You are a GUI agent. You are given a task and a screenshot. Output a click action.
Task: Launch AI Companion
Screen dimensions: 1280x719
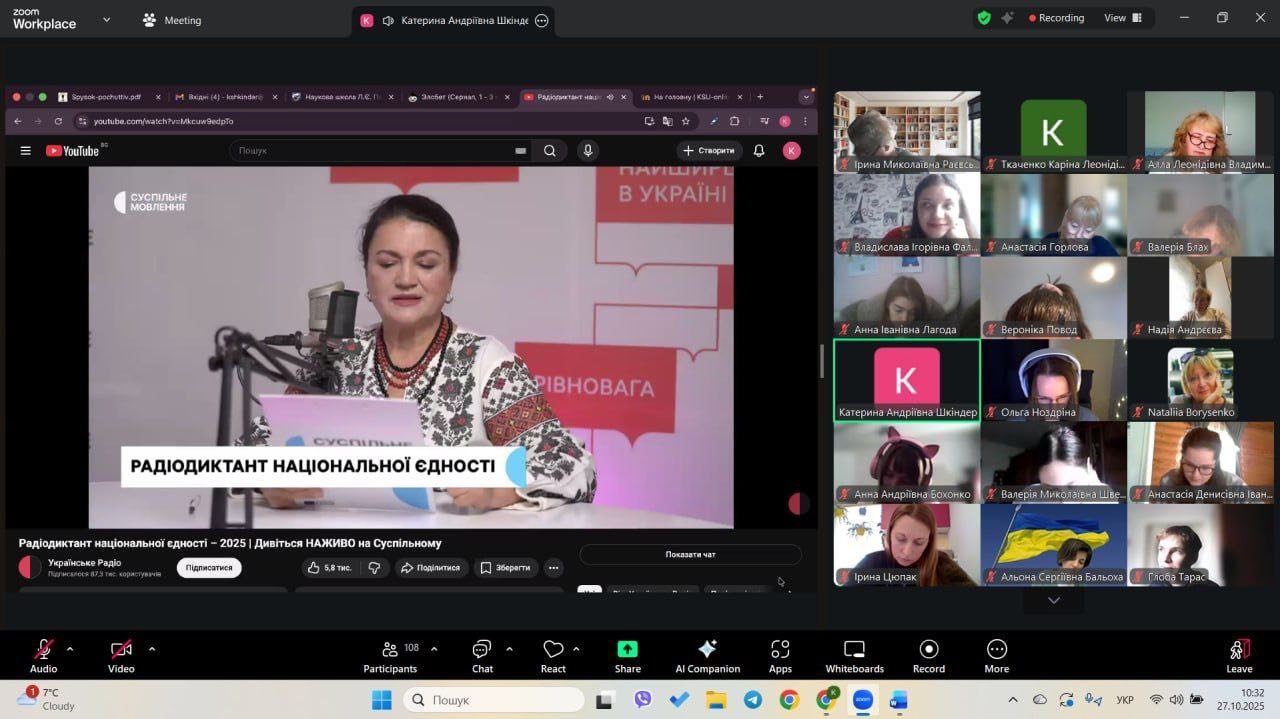point(707,656)
